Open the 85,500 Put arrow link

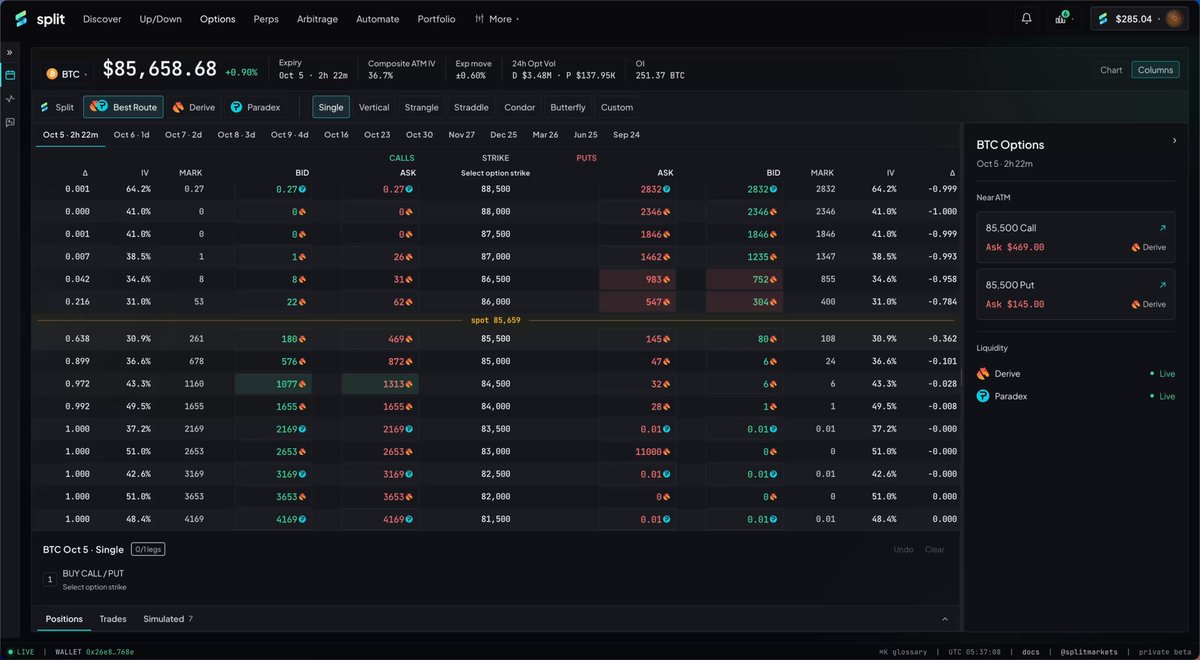tap(1162, 286)
